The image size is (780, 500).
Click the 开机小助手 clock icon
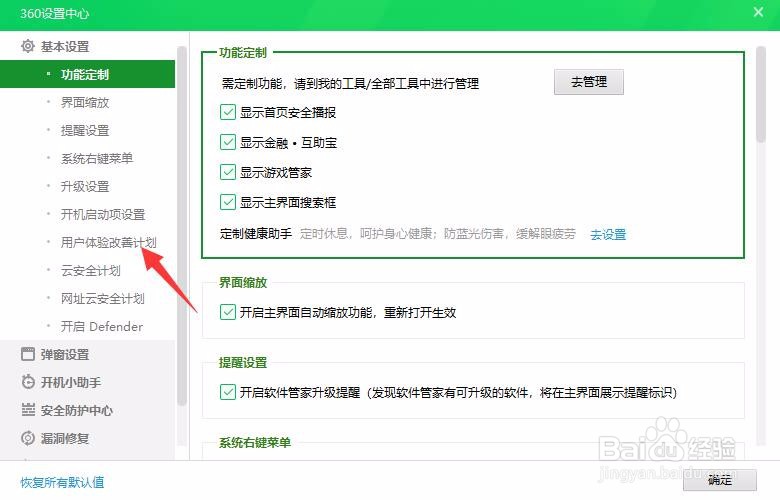[x=28, y=382]
